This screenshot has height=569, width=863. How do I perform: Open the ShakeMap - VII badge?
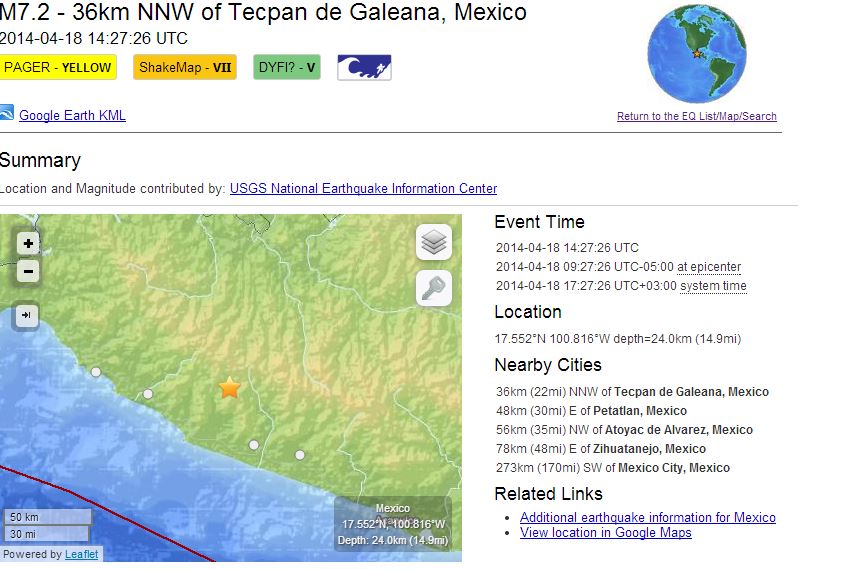[x=185, y=68]
